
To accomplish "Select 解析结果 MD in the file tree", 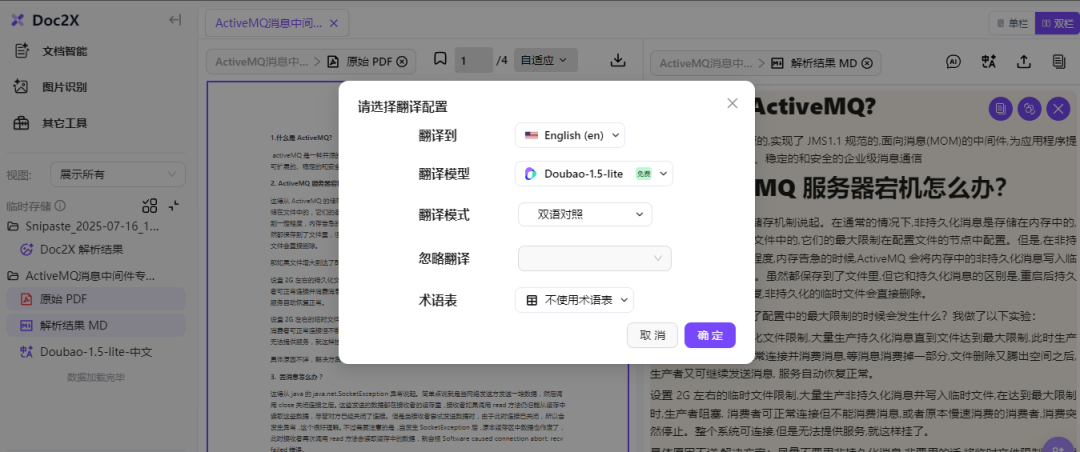I will pyautogui.click(x=96, y=325).
